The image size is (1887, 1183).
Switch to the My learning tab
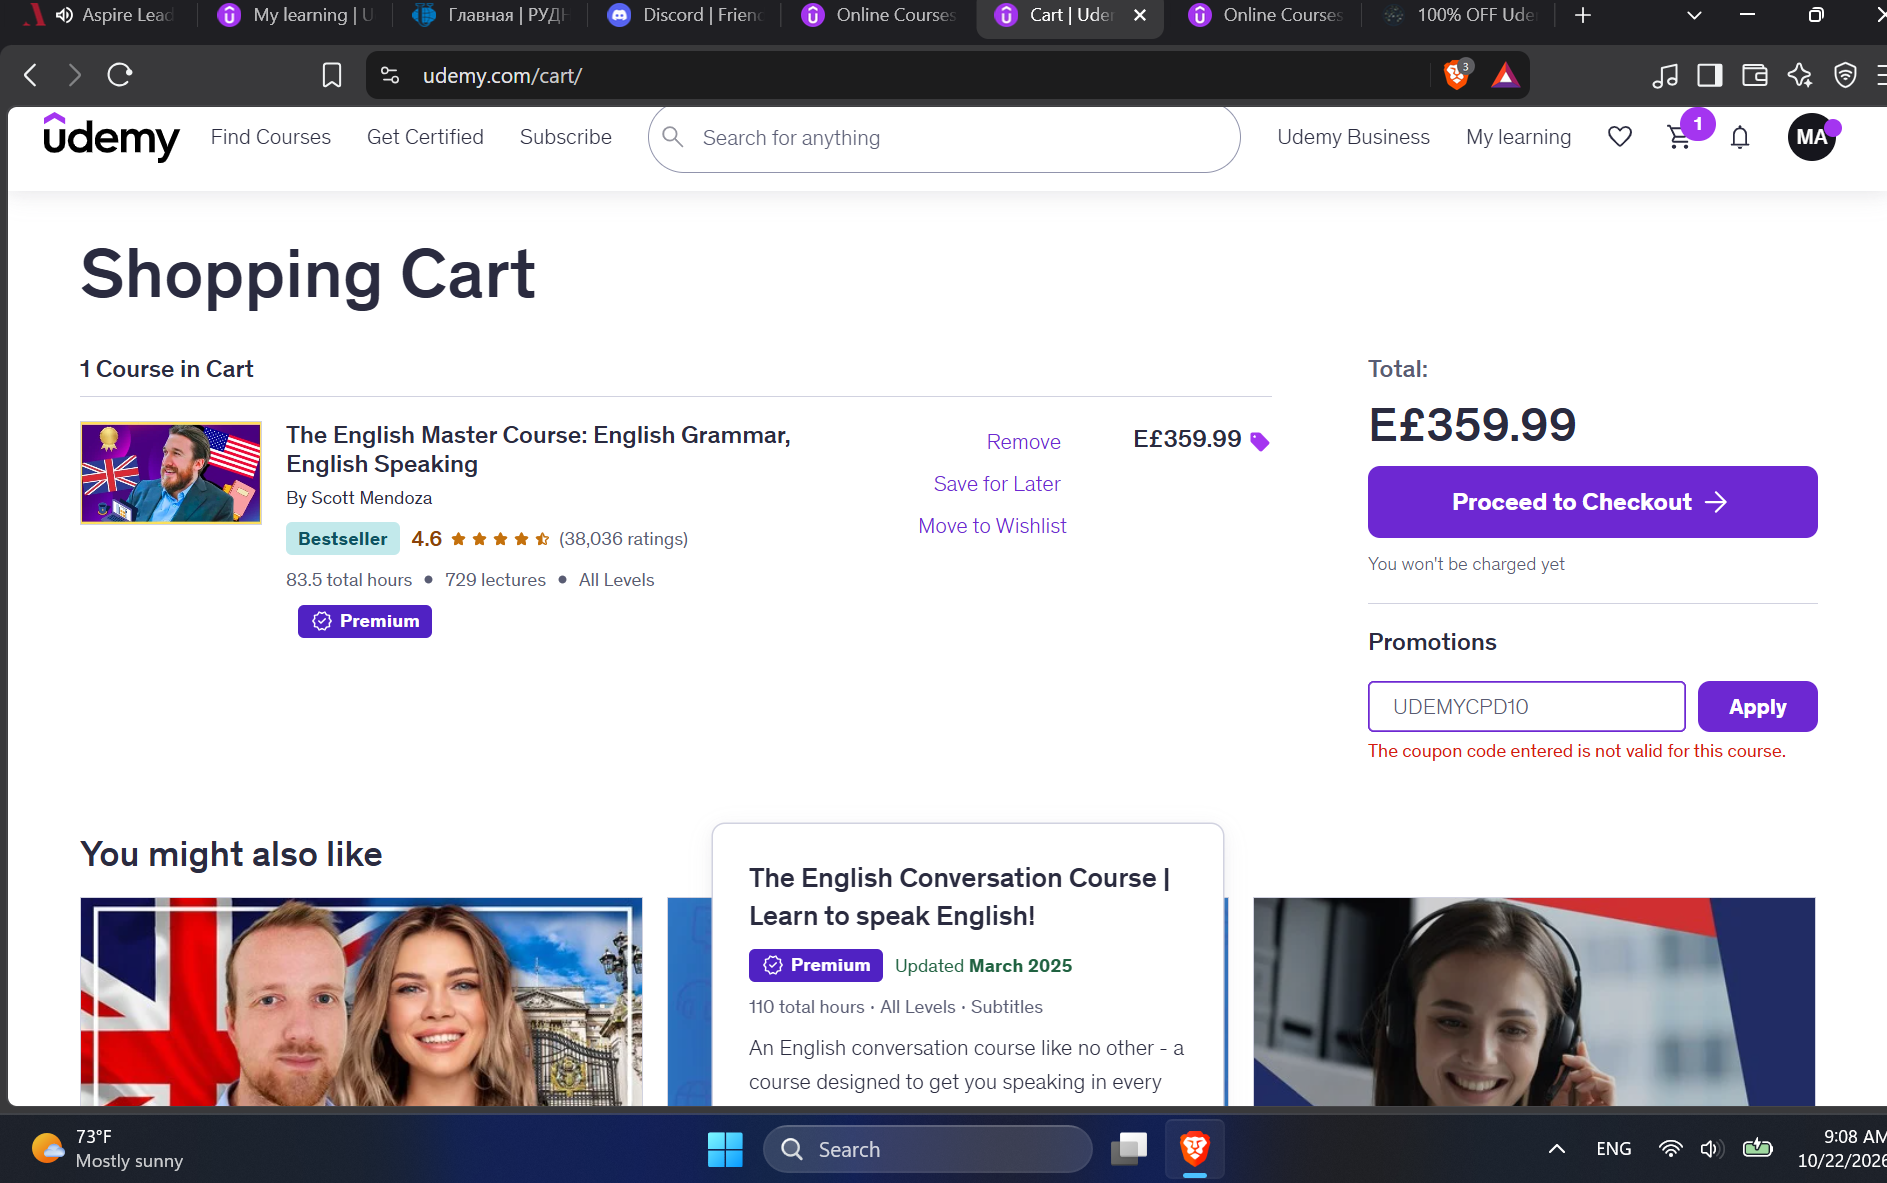pos(297,15)
